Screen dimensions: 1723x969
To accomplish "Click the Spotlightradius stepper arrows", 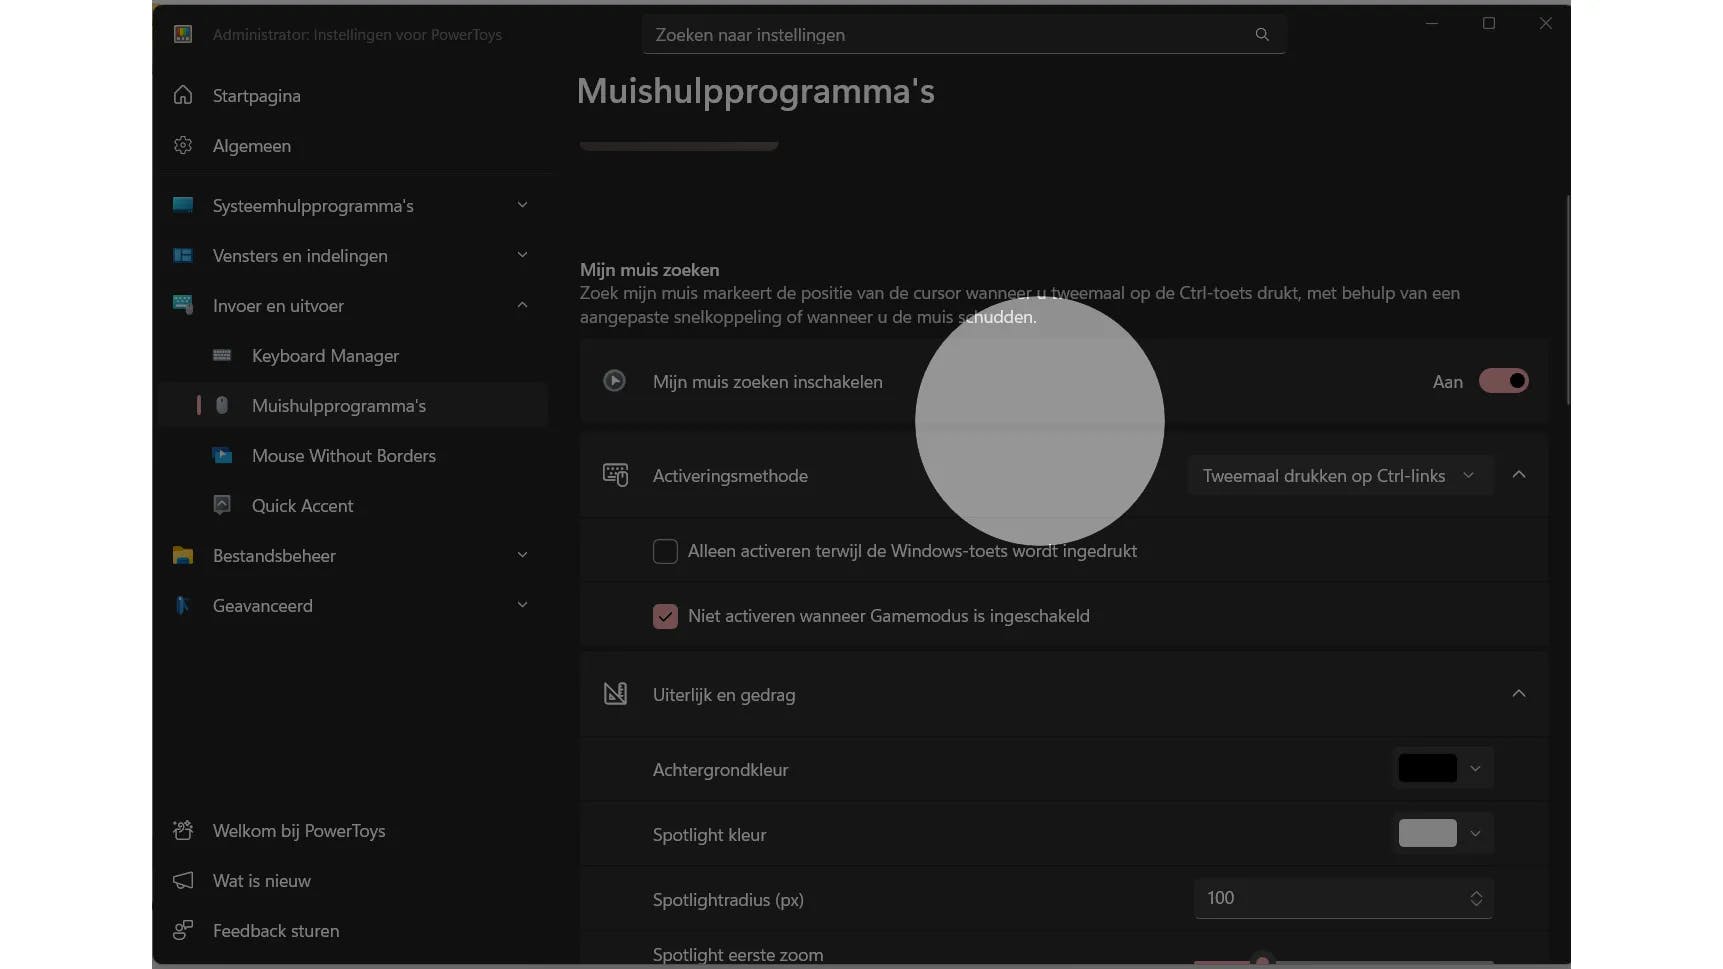I will (x=1476, y=898).
